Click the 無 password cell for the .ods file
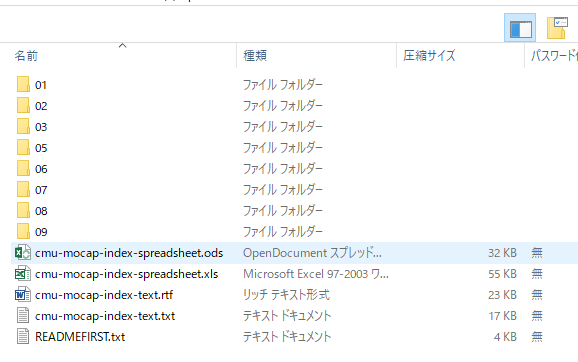 537,253
